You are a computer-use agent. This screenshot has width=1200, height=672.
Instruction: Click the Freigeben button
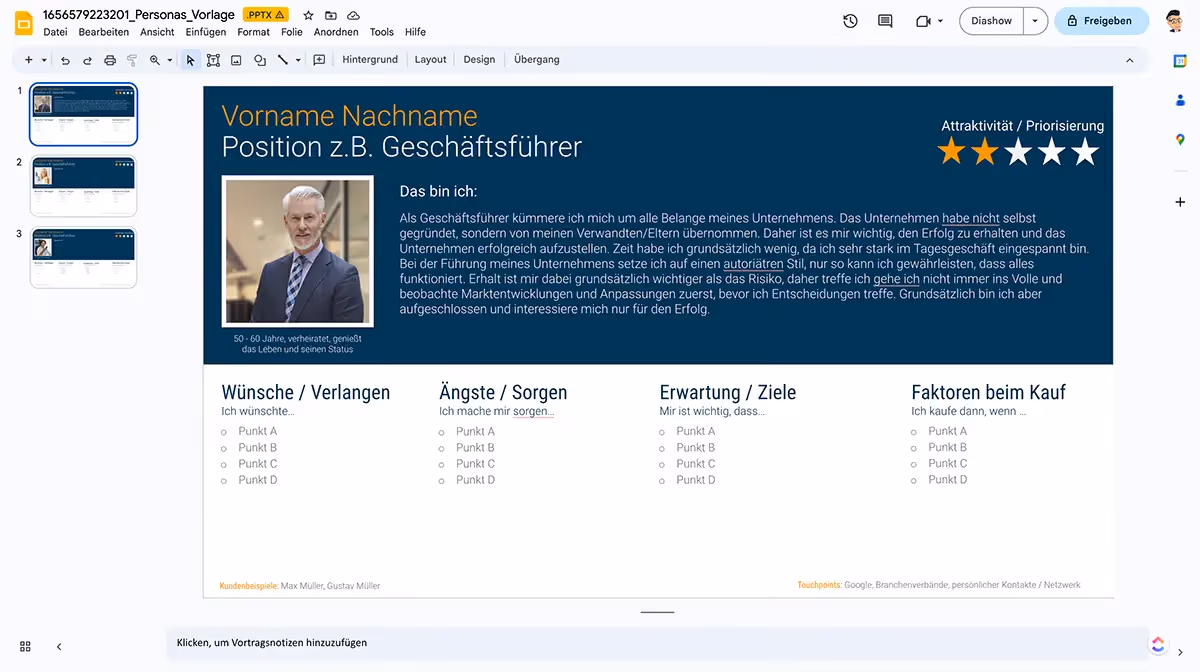1101,20
